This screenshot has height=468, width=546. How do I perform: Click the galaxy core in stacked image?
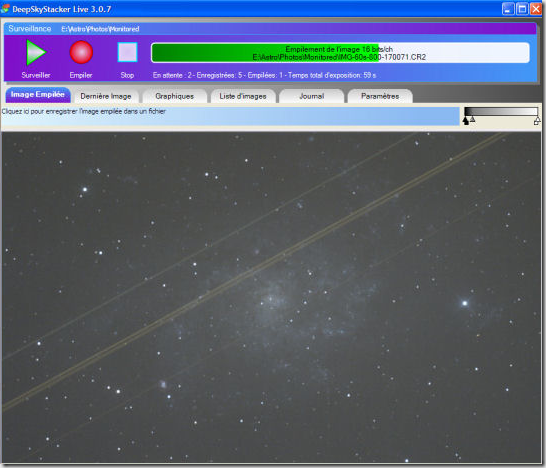(270, 299)
